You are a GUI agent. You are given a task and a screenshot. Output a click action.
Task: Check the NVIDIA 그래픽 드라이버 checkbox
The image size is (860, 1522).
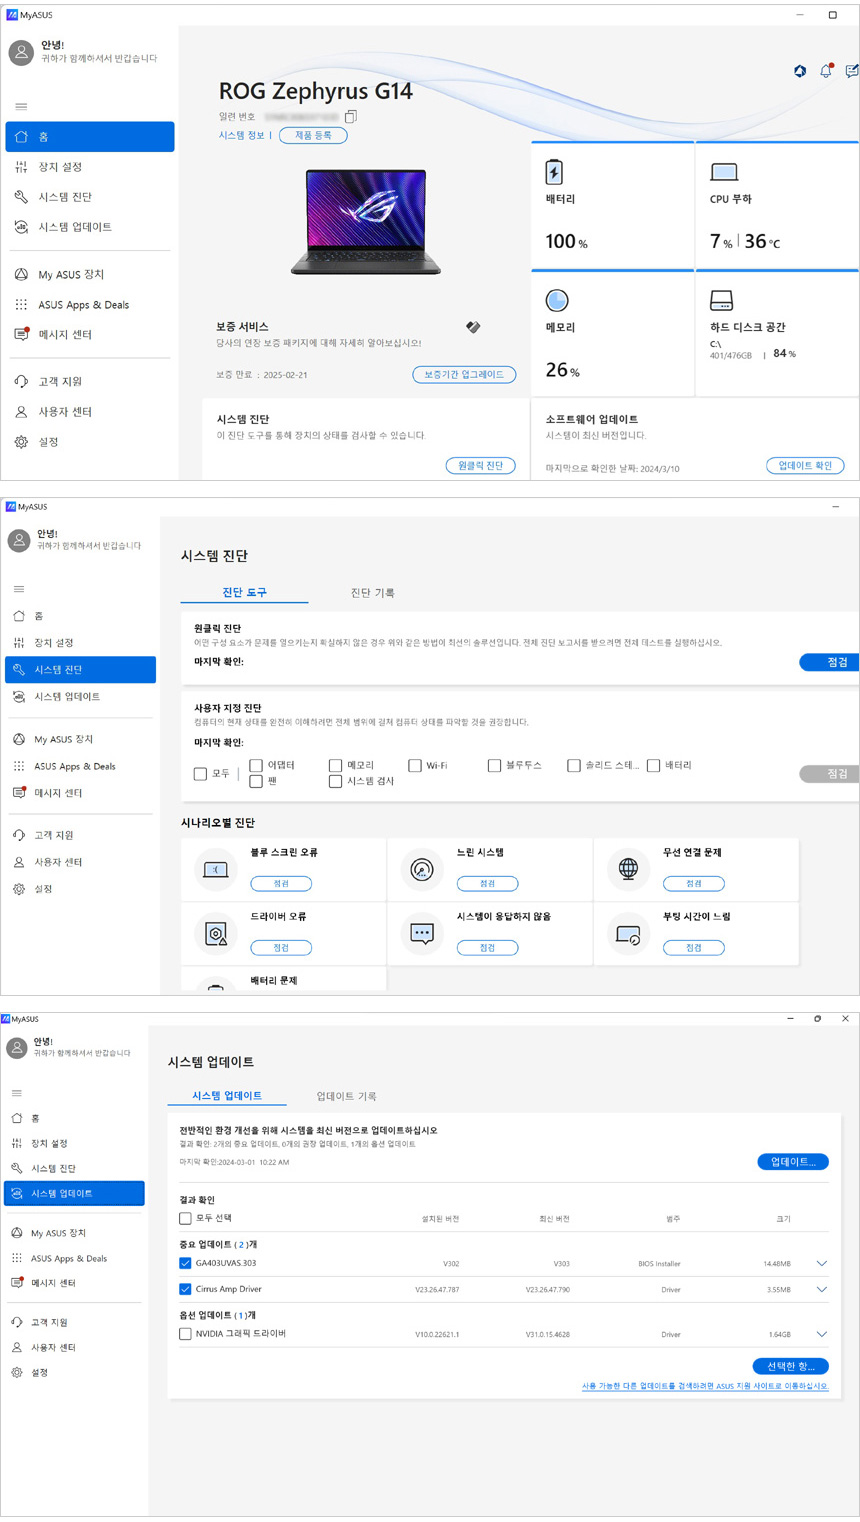(185, 1333)
